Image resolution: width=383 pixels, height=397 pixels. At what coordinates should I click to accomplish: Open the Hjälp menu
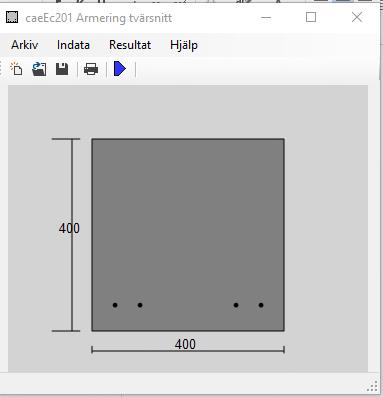(184, 45)
